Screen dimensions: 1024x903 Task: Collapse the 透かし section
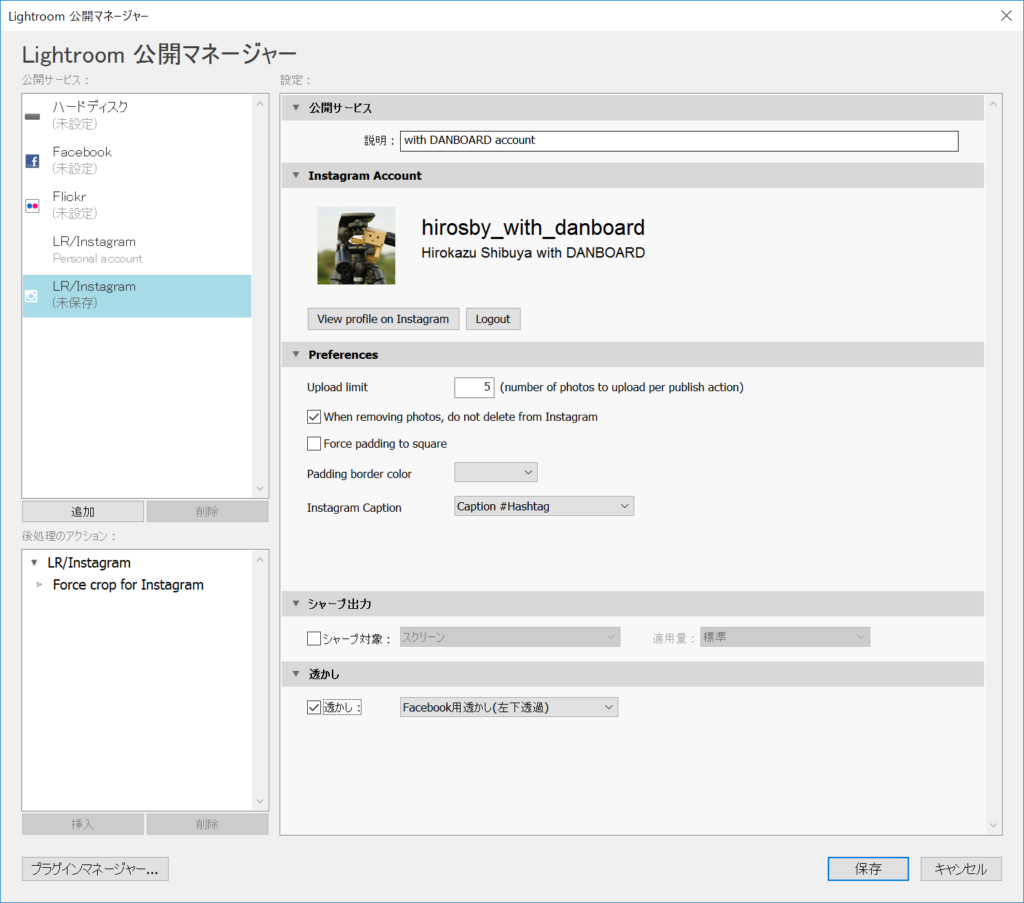[296, 674]
